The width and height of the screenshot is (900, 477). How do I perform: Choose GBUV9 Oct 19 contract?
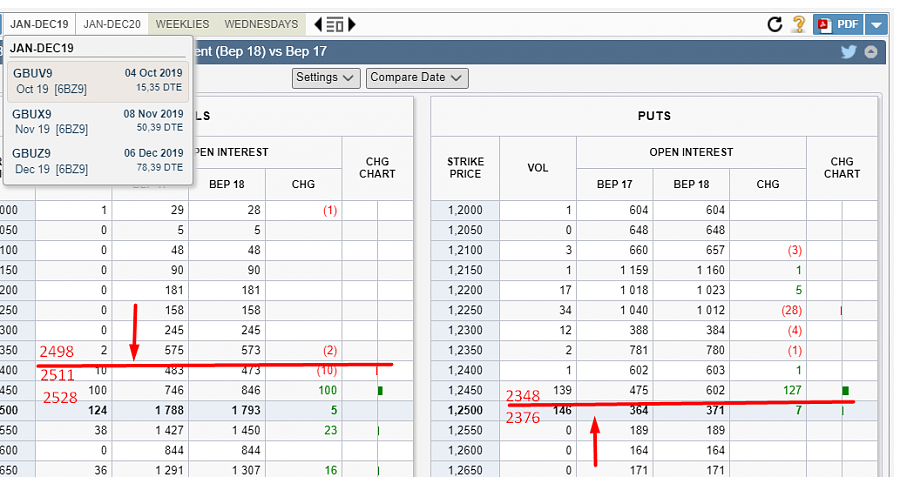98,81
